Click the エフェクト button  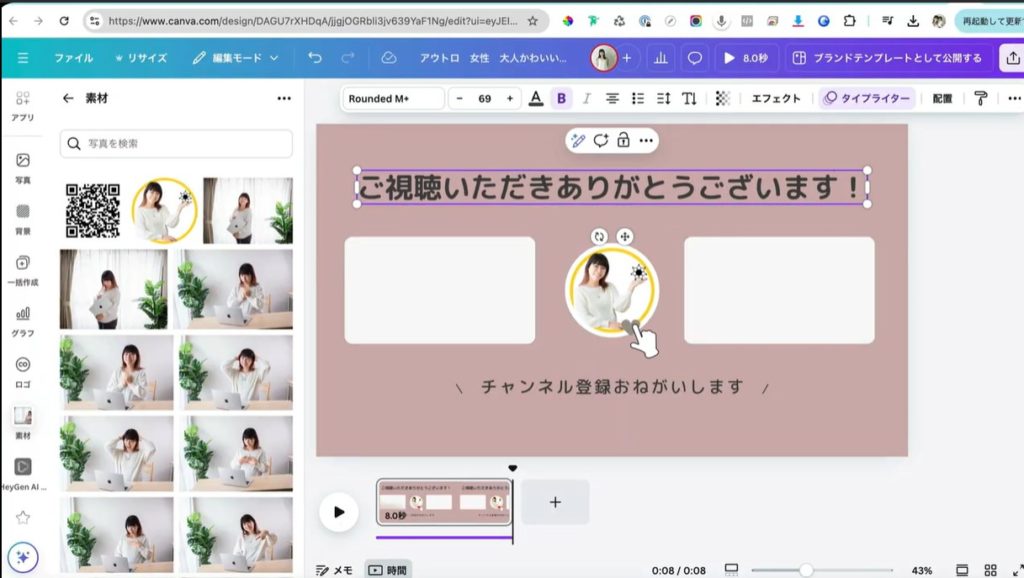pos(776,98)
